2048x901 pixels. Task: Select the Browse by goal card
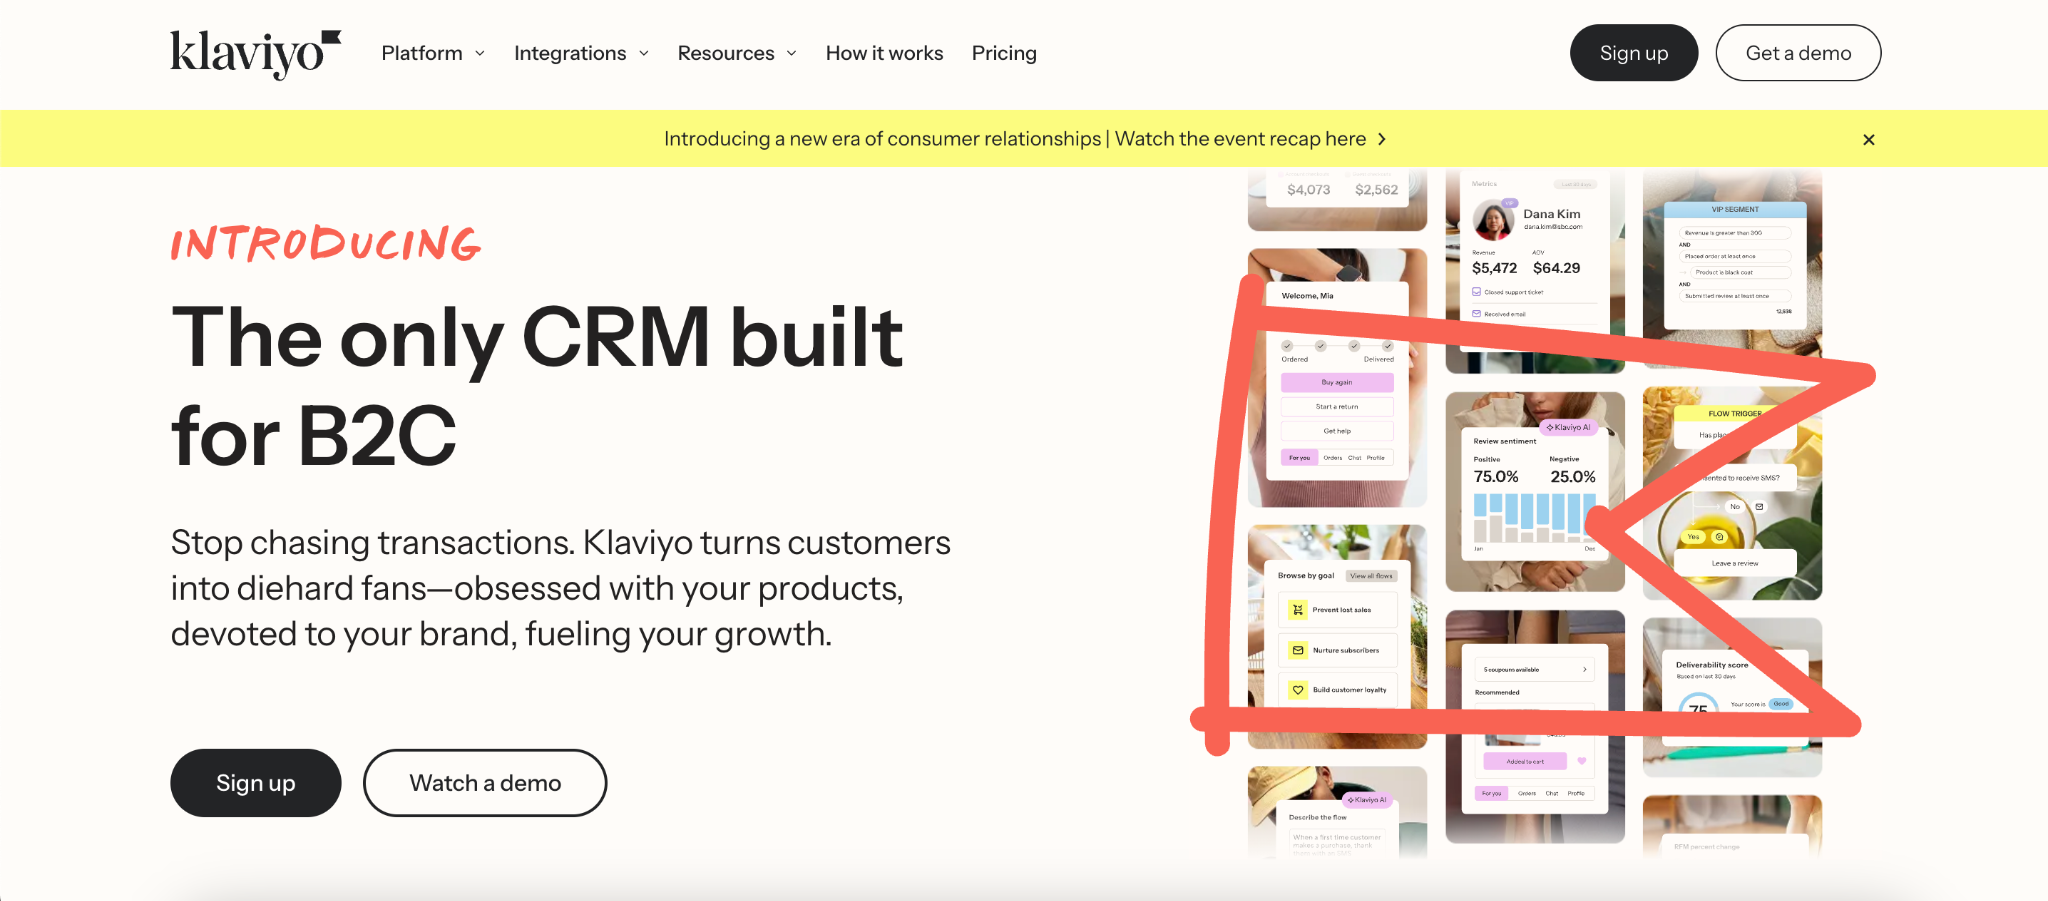pyautogui.click(x=1337, y=636)
